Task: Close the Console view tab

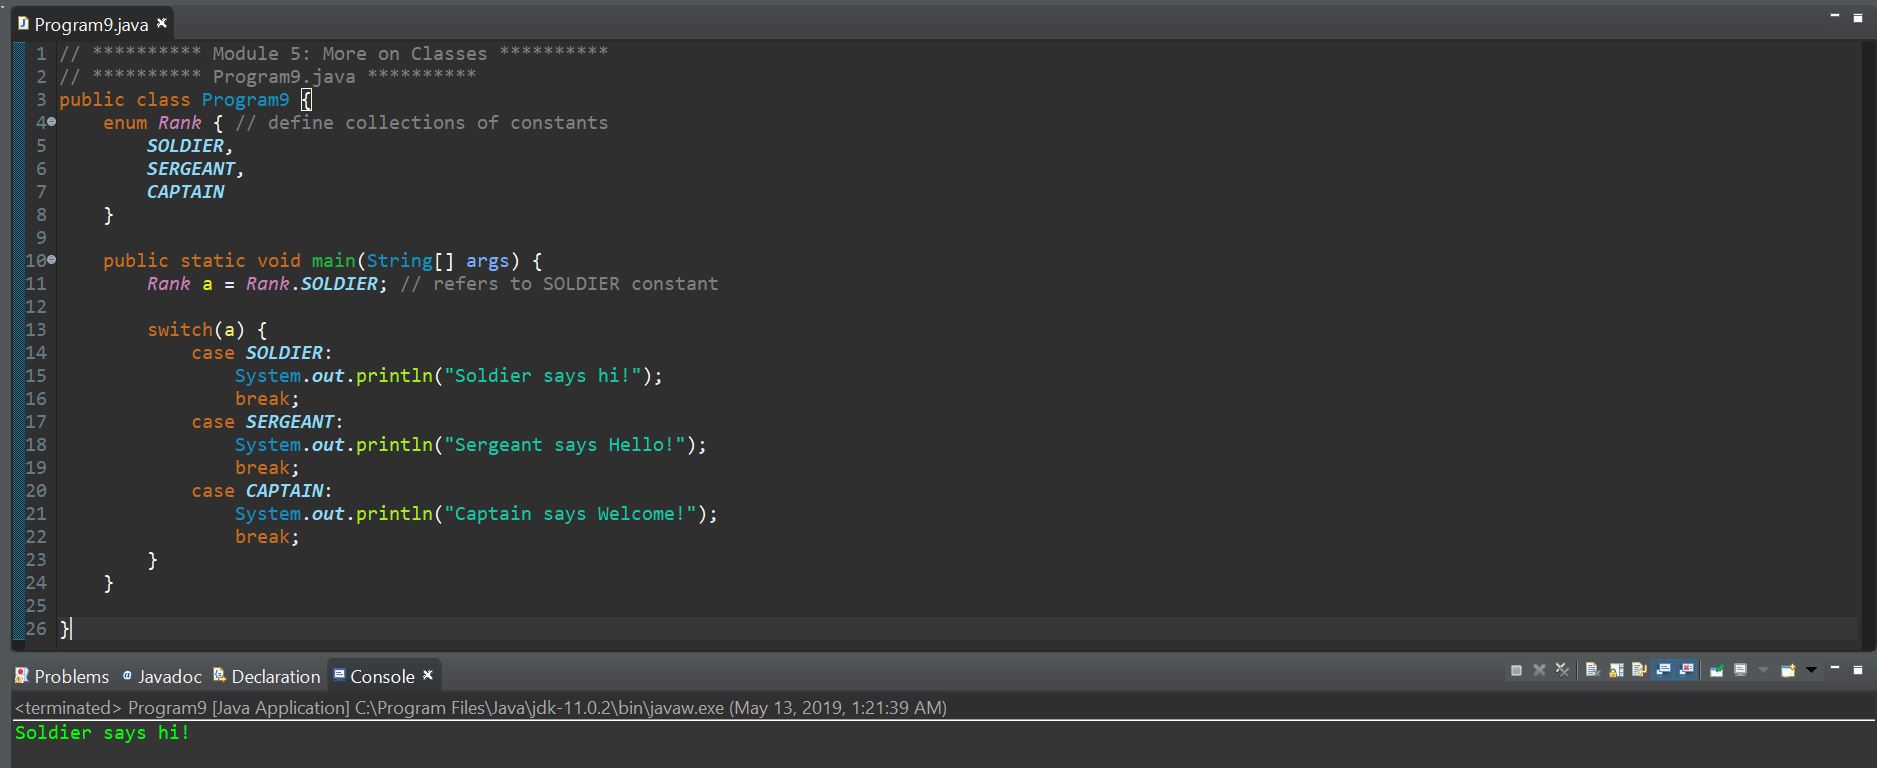Action: (428, 675)
